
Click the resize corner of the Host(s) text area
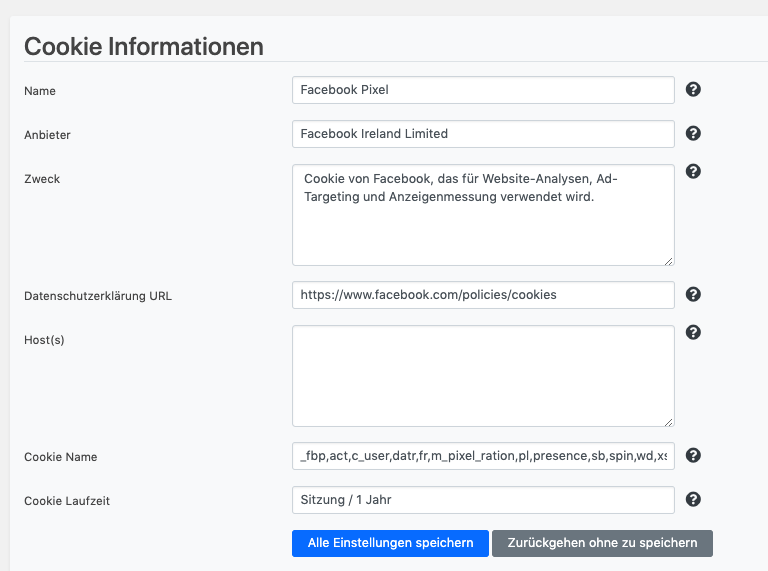click(x=668, y=421)
